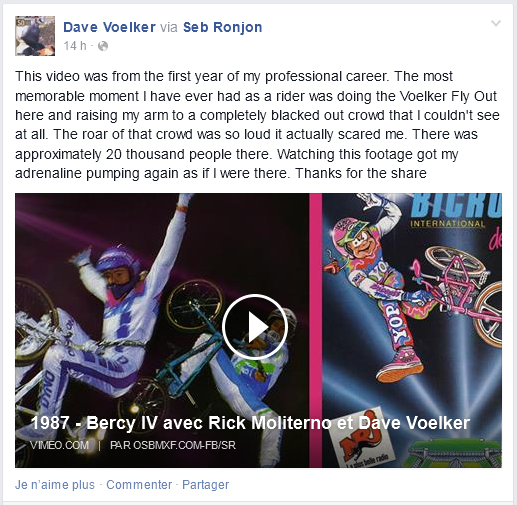Open Dave Voelker's profile picture
The width and height of the screenshot is (517, 505).
(35, 36)
